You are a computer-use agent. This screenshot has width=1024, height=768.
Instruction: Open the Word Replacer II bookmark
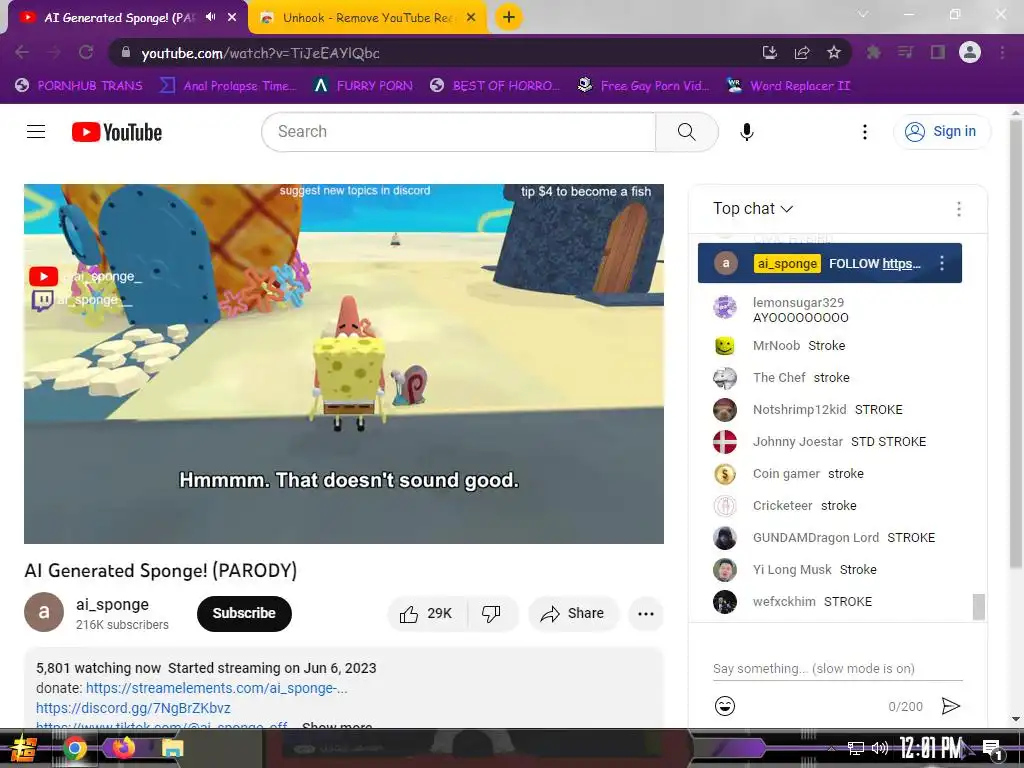pos(789,86)
